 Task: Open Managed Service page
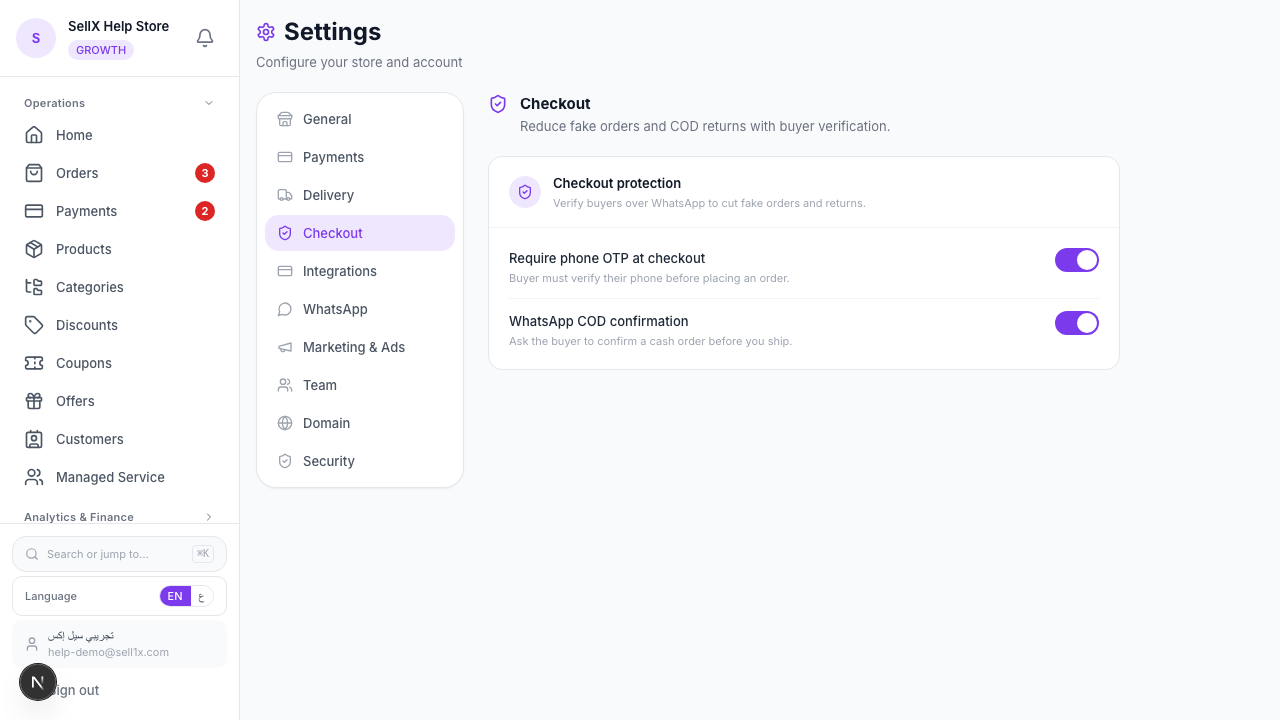119,477
